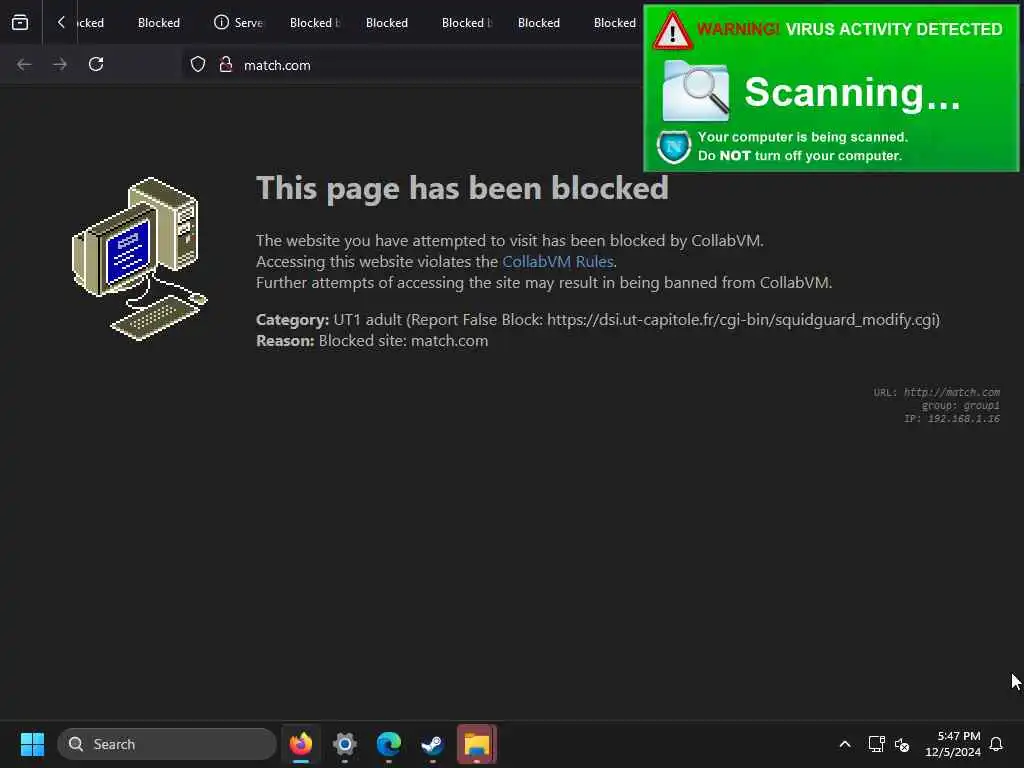Viewport: 1024px width, 768px height.
Task: Open the tracking protection shield icon
Action: point(198,65)
